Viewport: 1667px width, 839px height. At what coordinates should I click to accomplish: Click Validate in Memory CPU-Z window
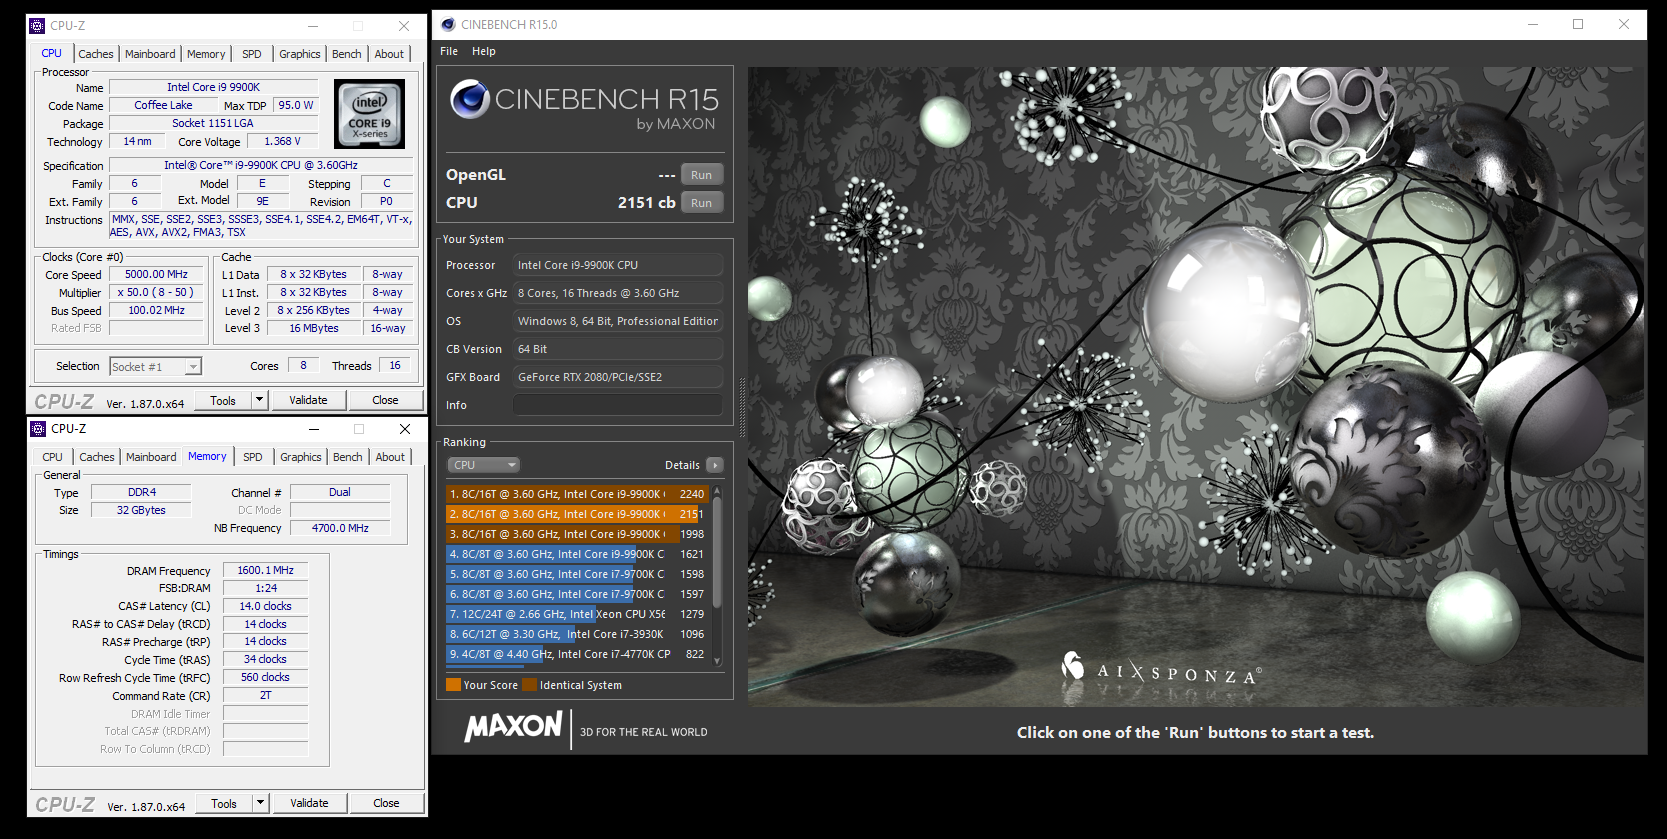coord(309,803)
